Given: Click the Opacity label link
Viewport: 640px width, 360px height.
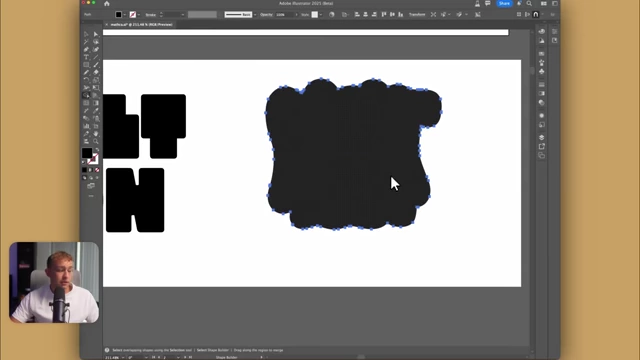Looking at the screenshot, I should (266, 15).
